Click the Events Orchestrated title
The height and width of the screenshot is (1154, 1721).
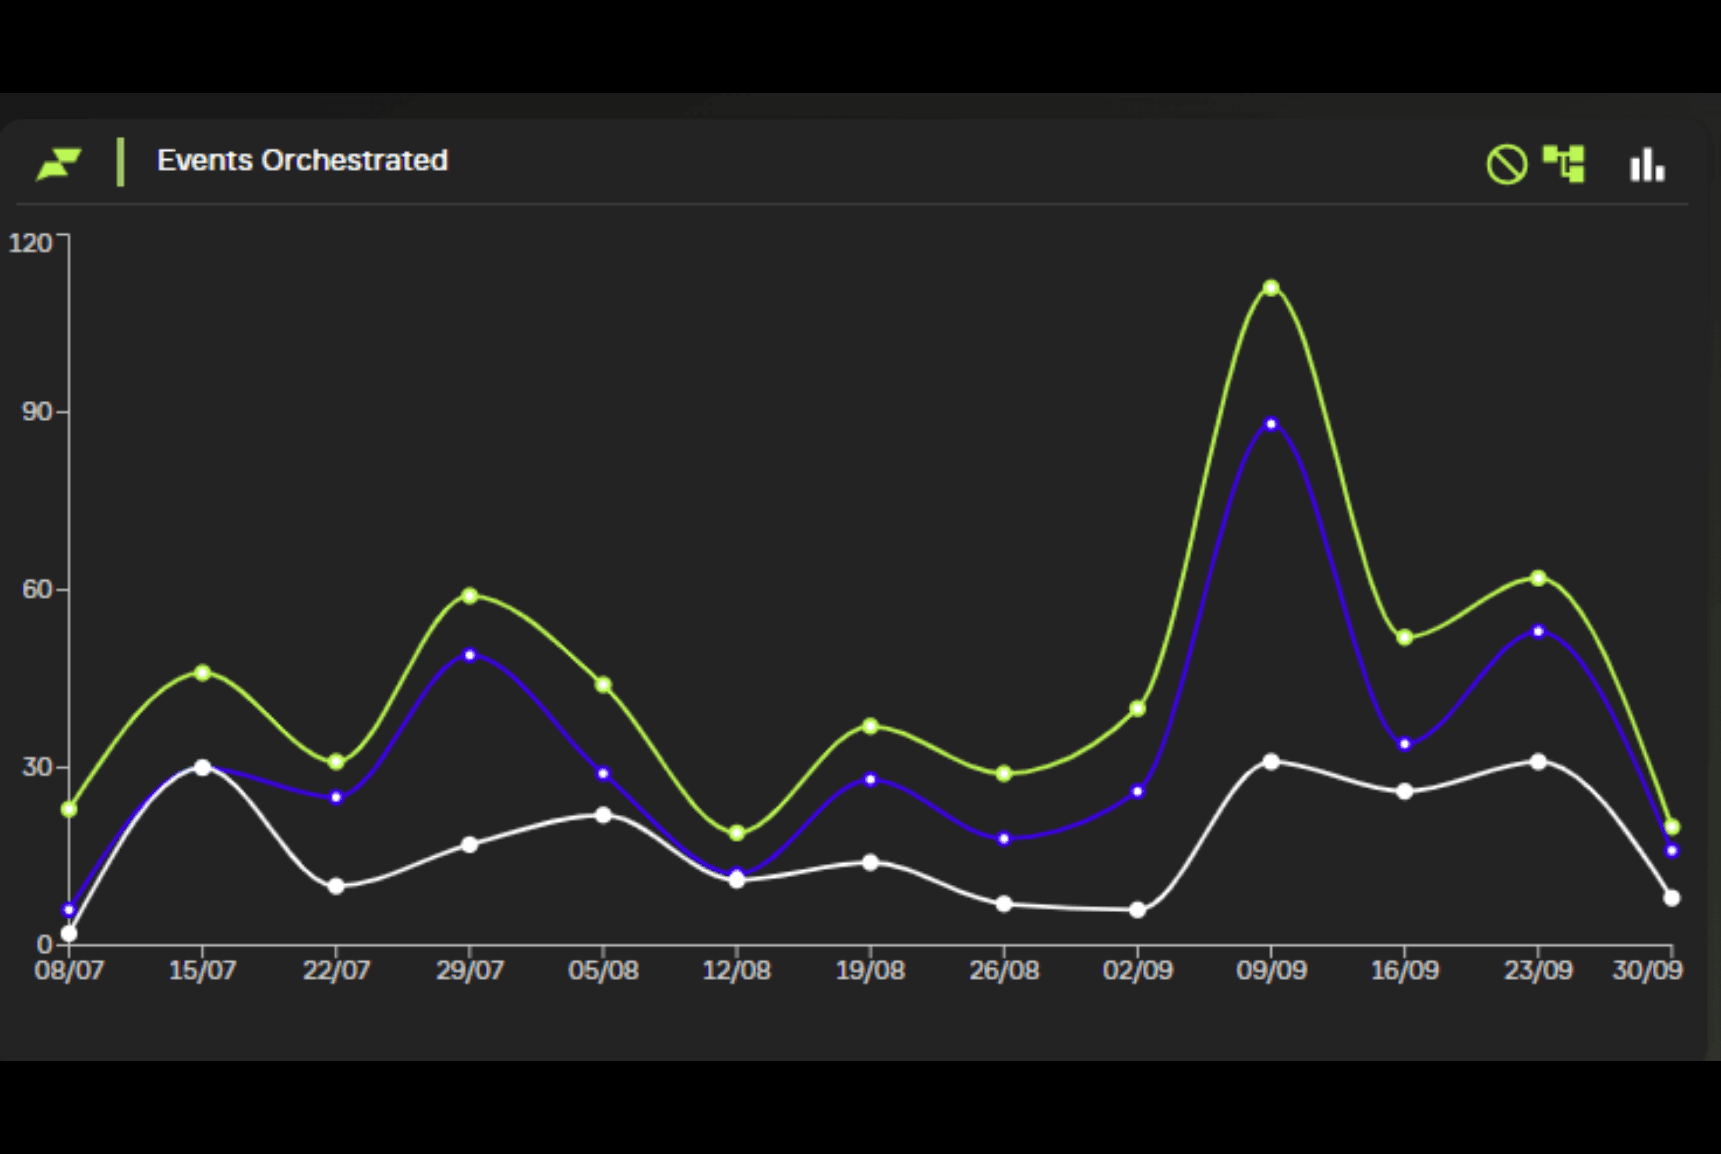coord(302,160)
